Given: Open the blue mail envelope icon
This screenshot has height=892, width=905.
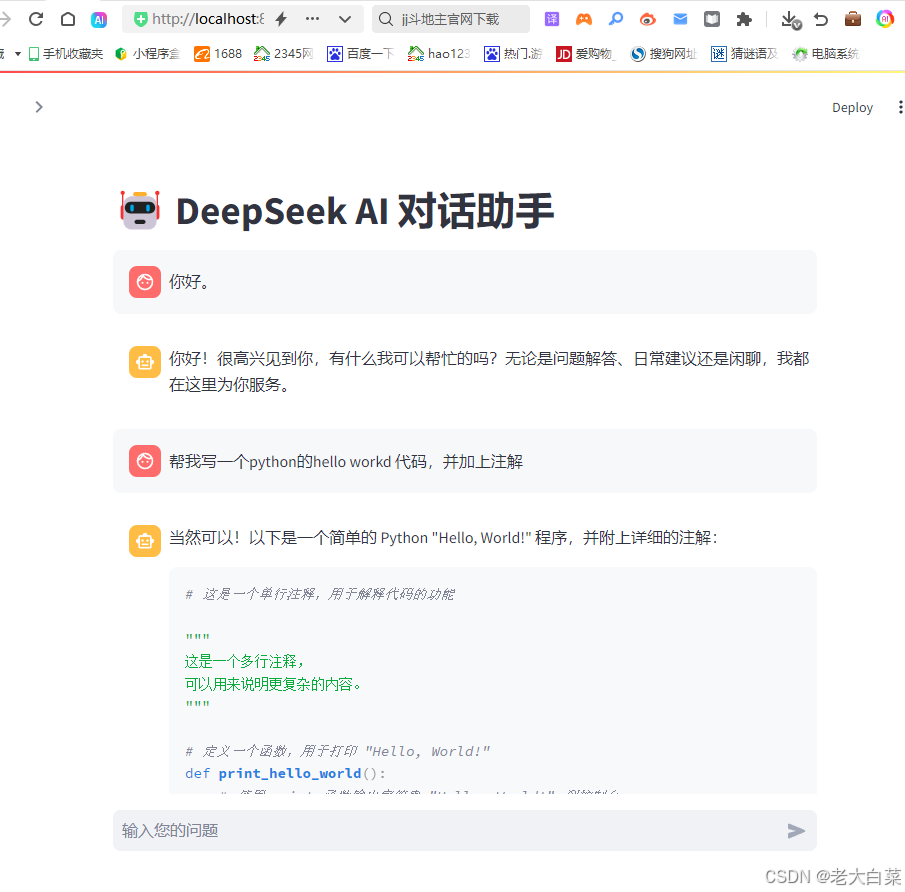Looking at the screenshot, I should coord(680,19).
